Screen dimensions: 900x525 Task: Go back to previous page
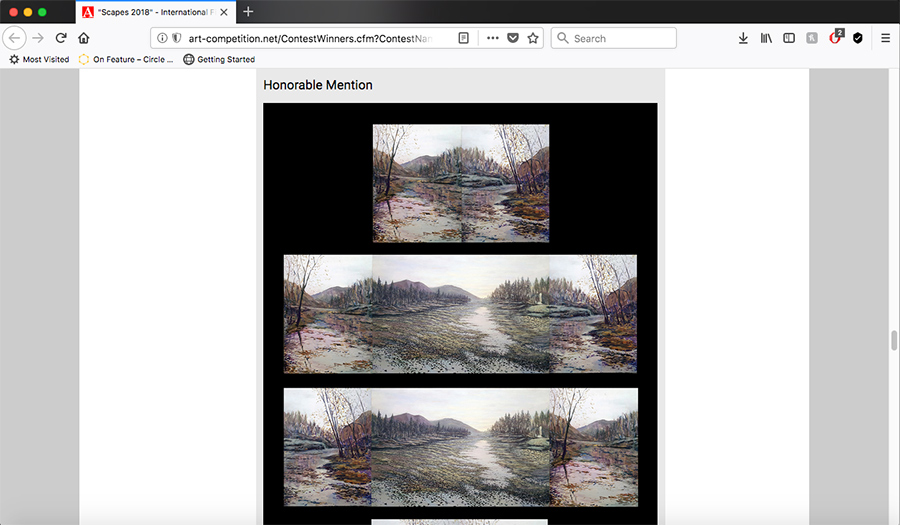(14, 38)
